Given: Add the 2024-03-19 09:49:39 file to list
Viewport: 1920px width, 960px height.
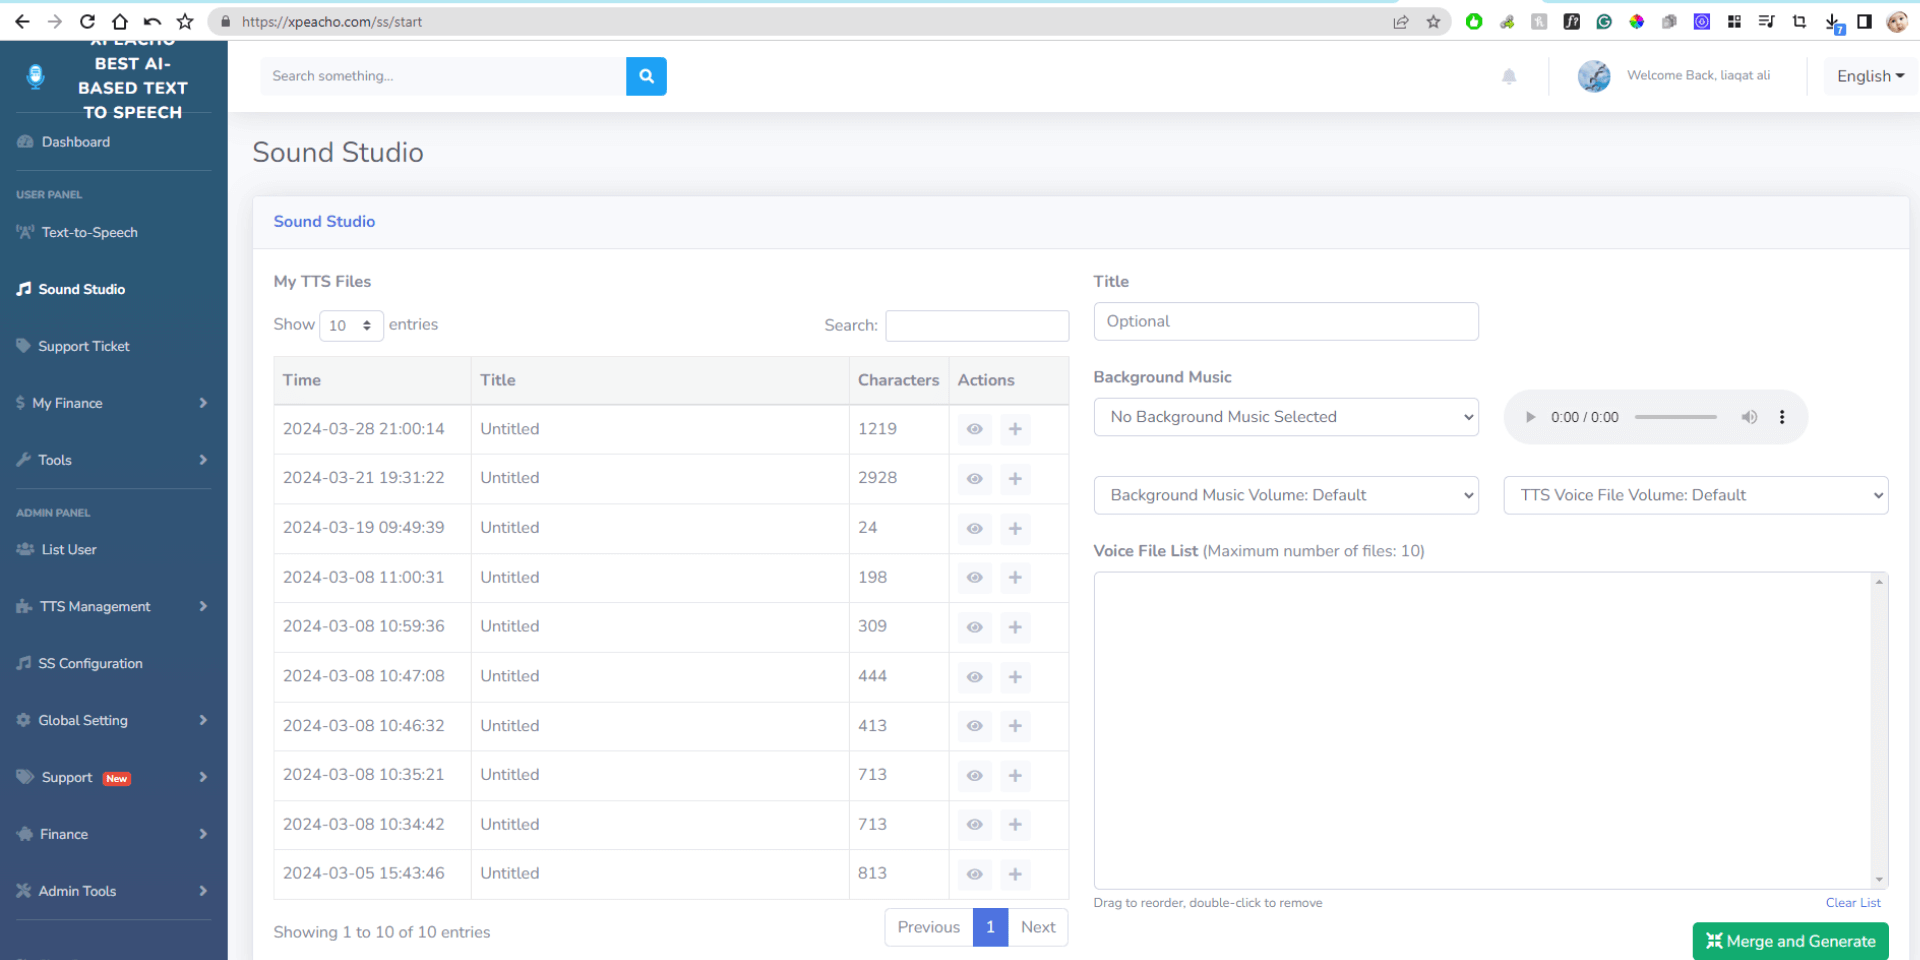Looking at the screenshot, I should (x=1015, y=528).
